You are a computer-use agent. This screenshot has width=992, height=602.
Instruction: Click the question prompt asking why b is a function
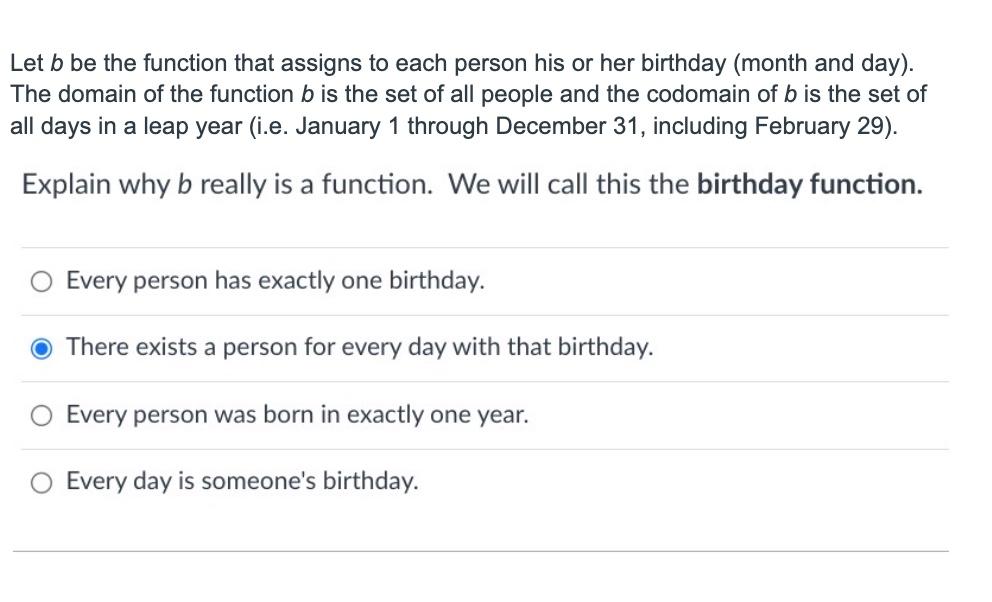tap(470, 184)
